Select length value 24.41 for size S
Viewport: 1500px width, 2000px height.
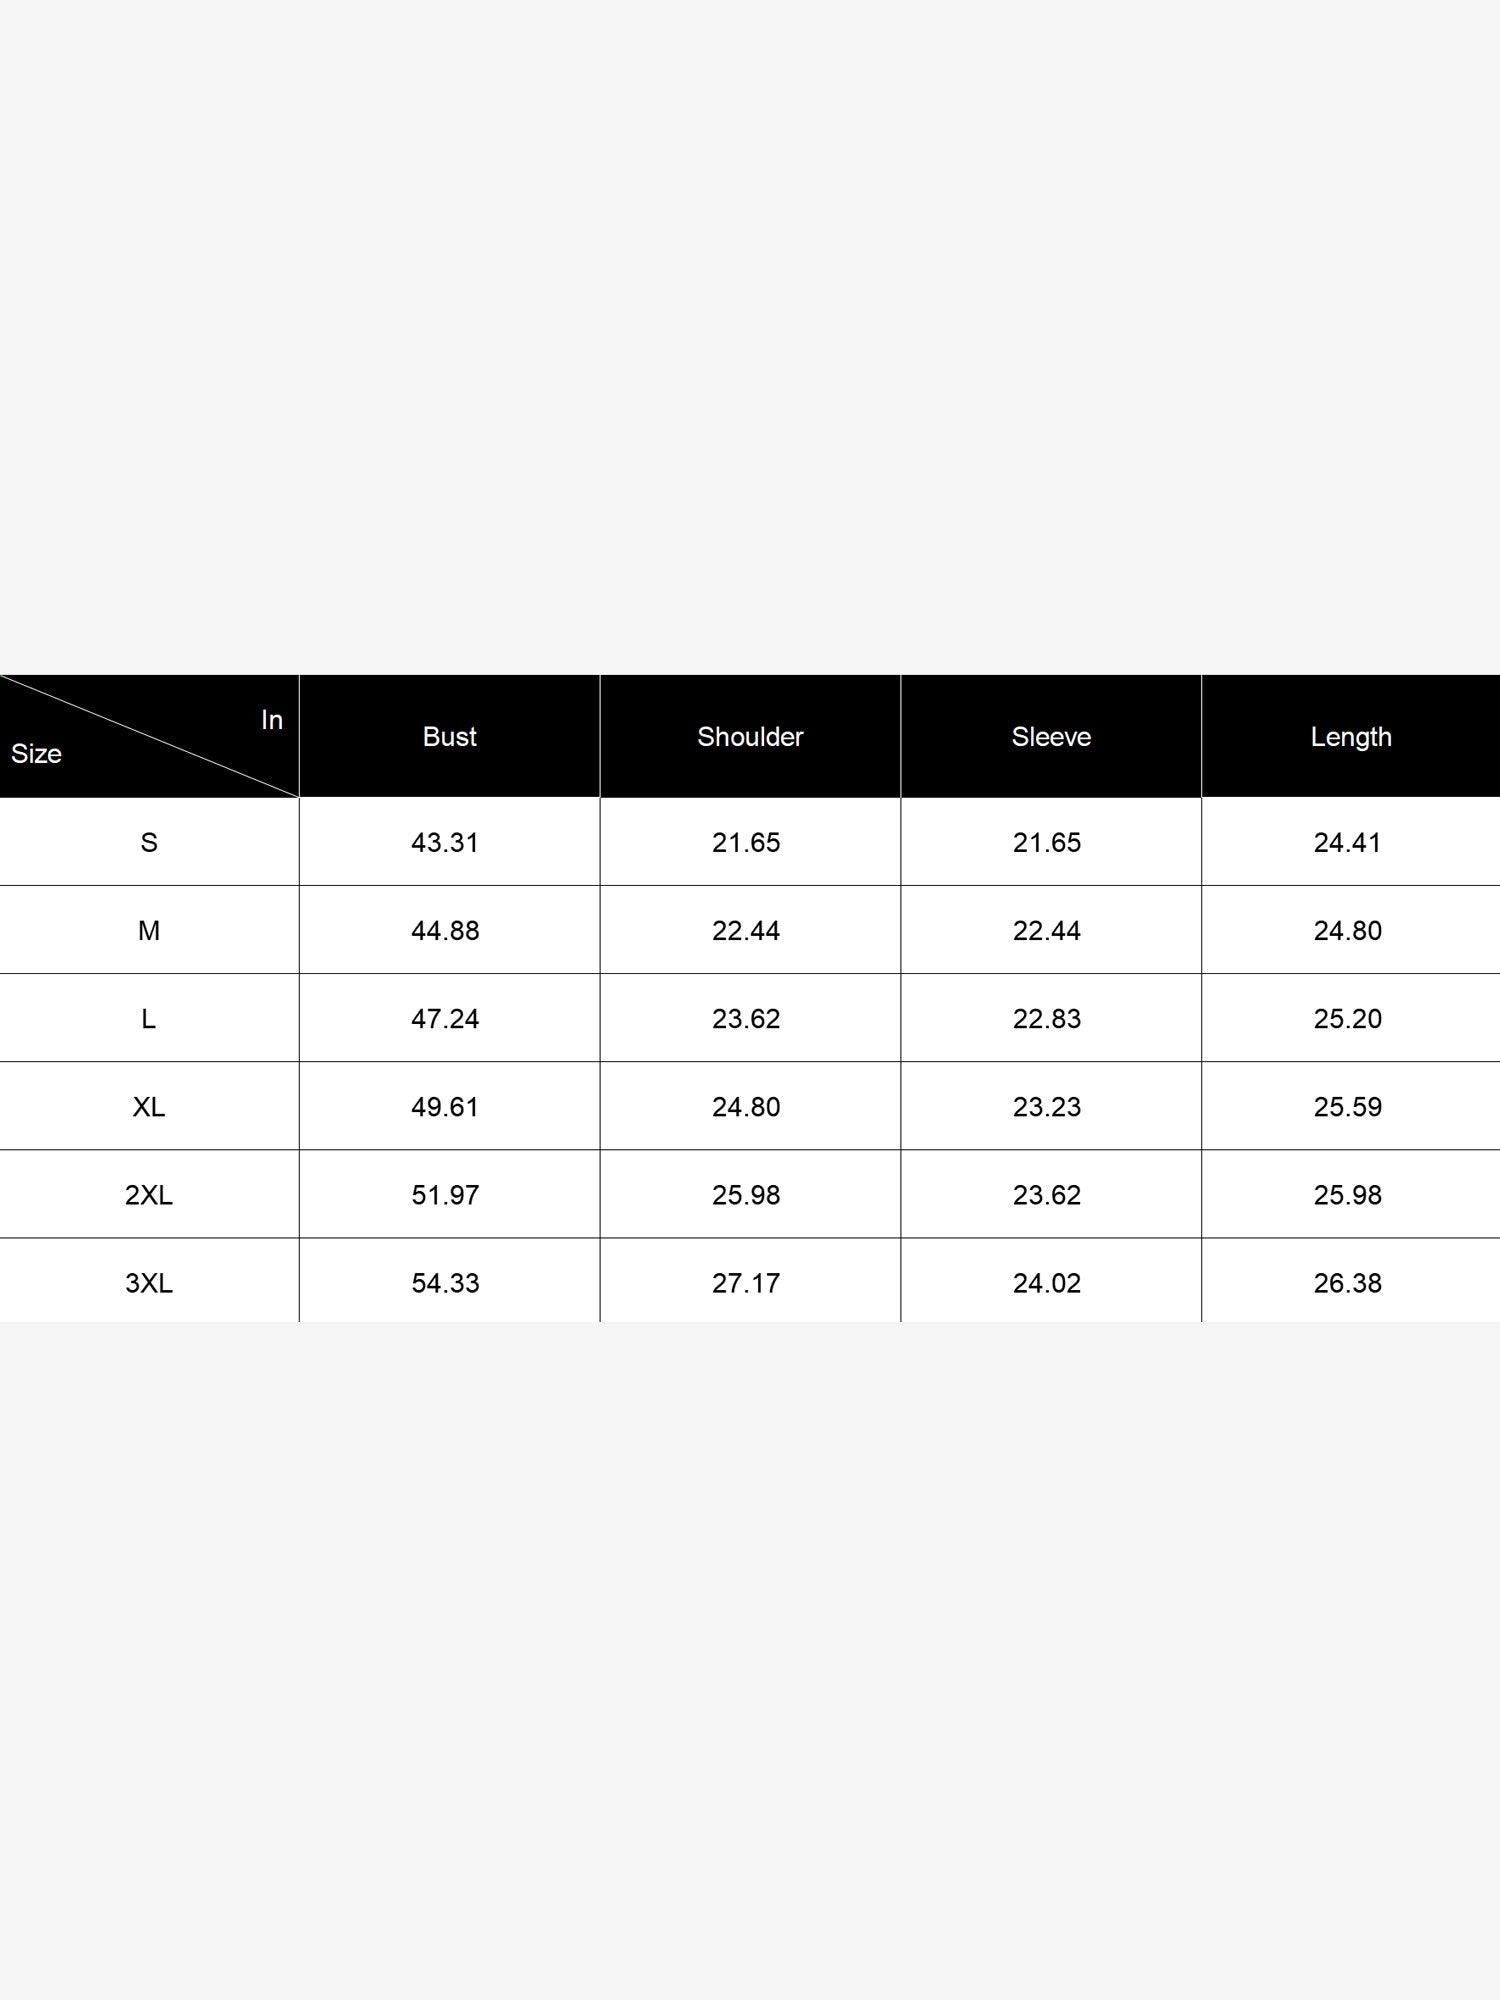click(1347, 843)
